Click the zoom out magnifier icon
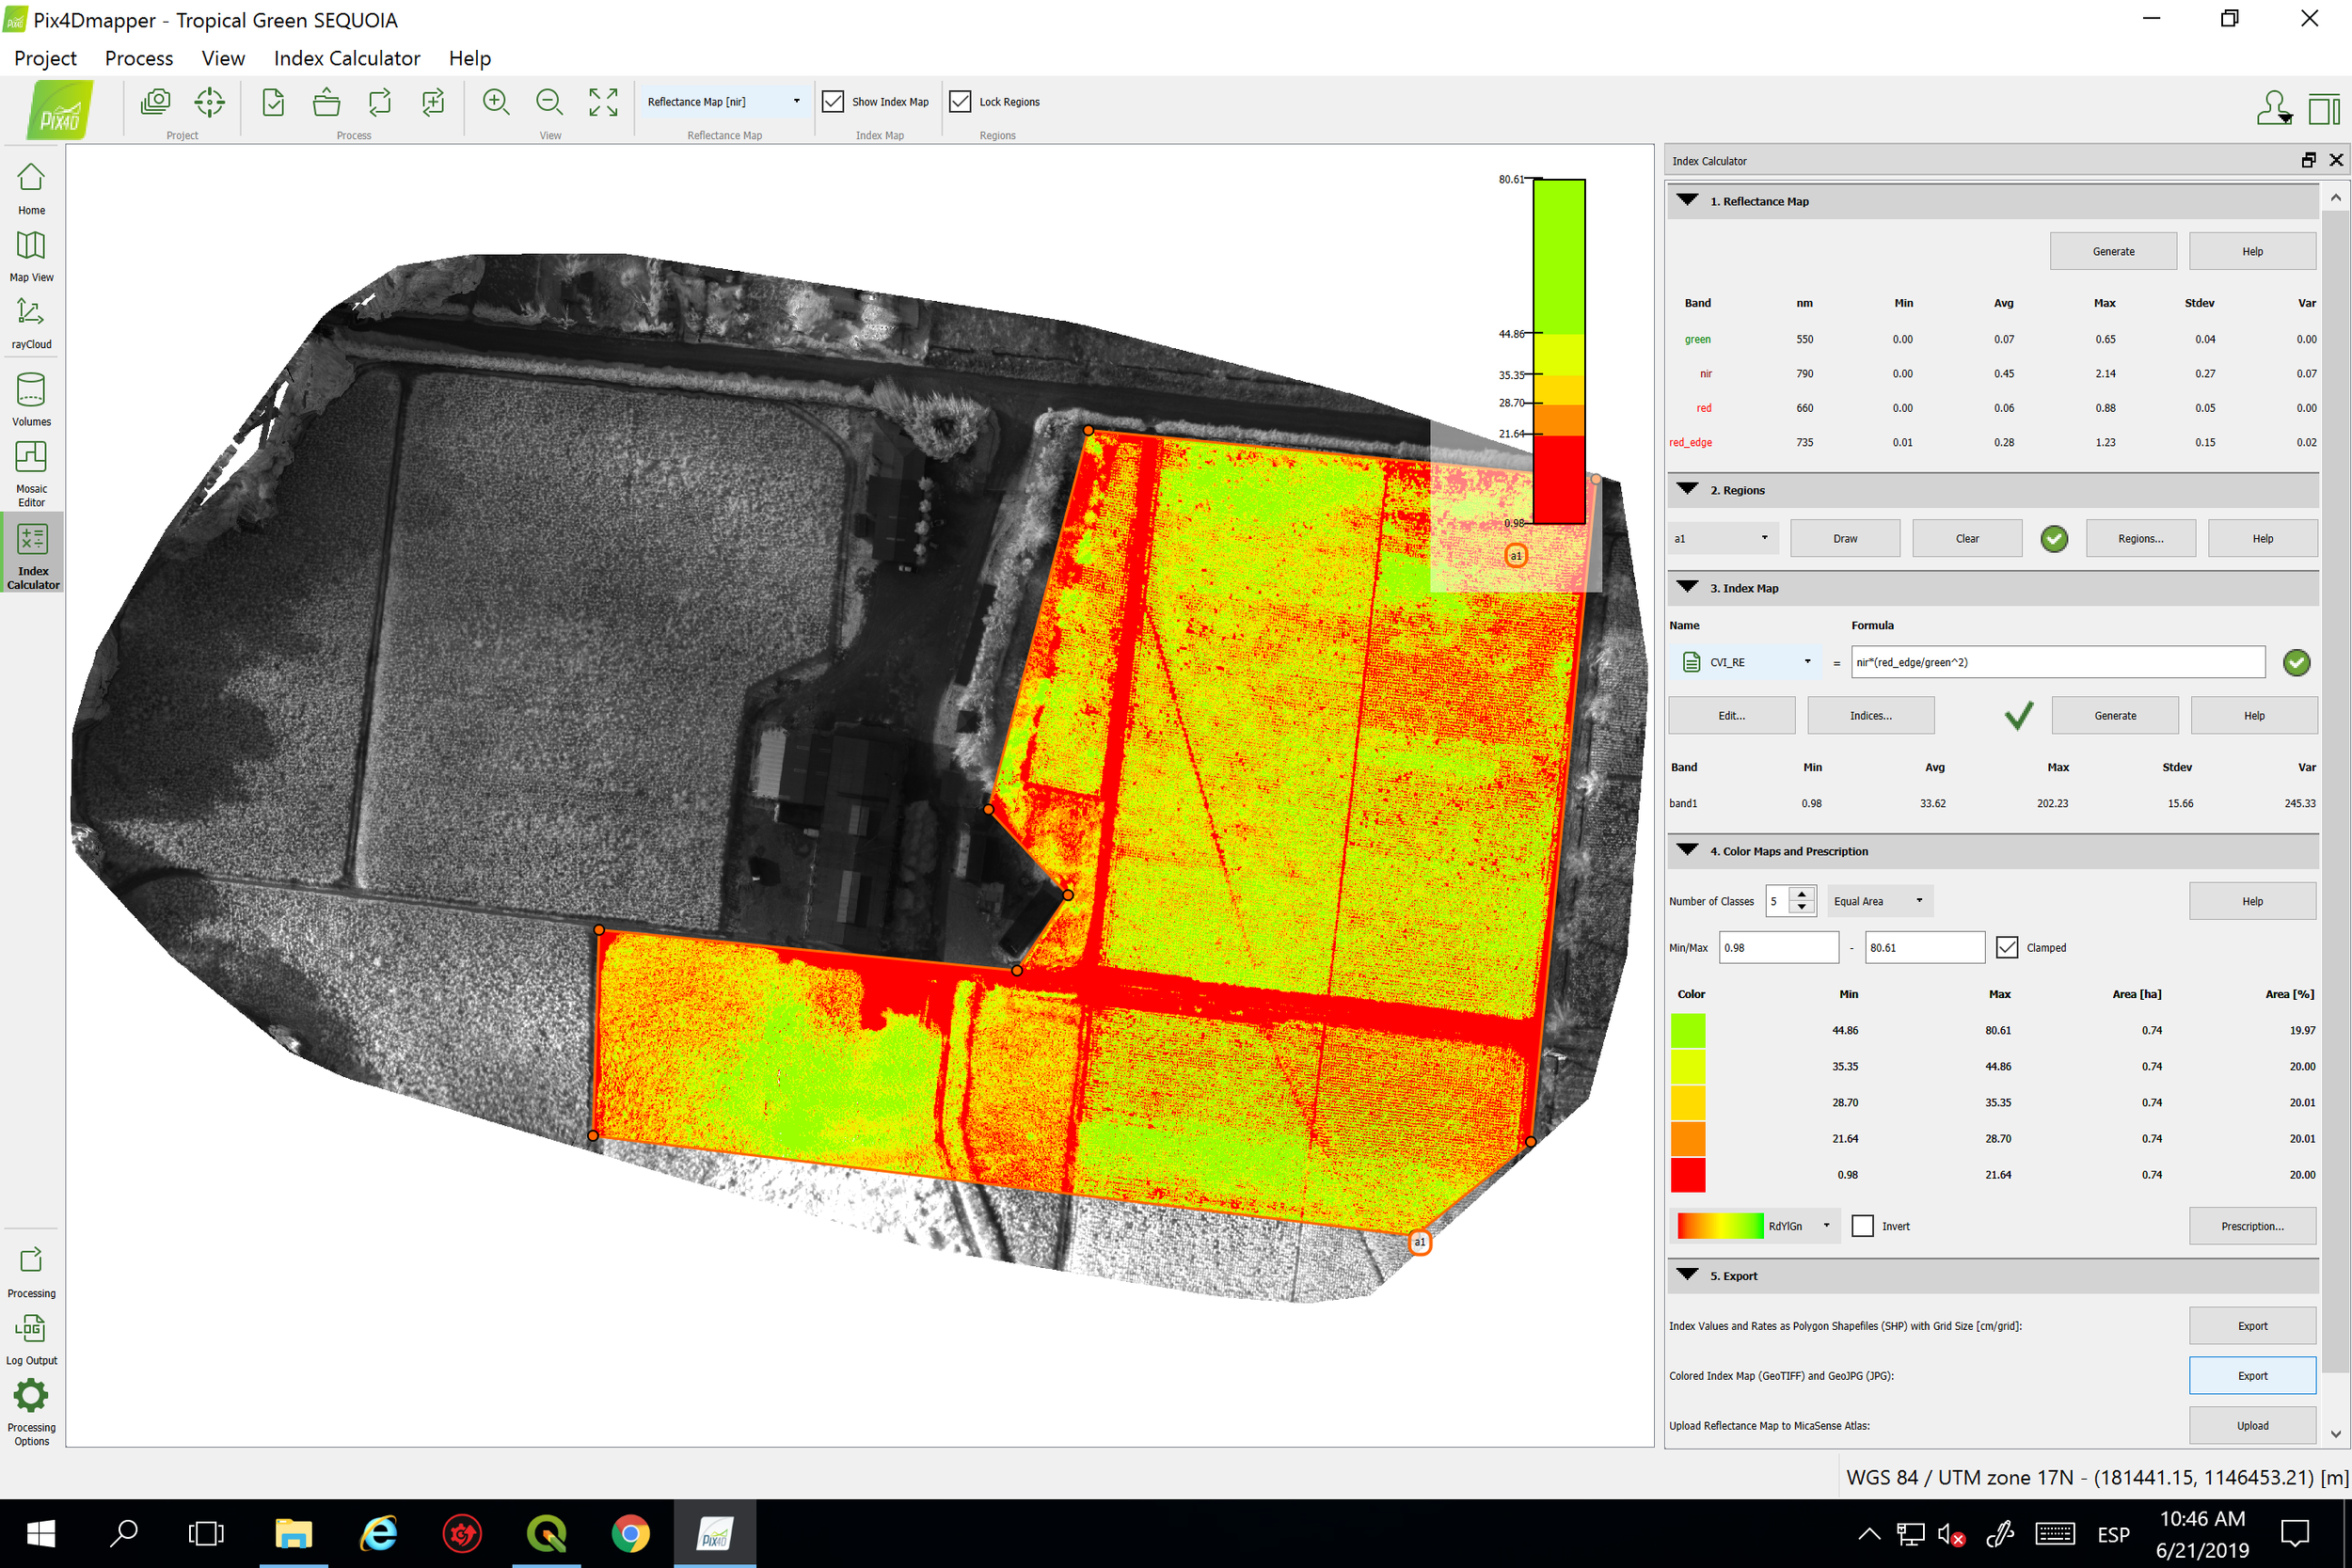Viewport: 2352px width, 1568px height. coord(549,102)
